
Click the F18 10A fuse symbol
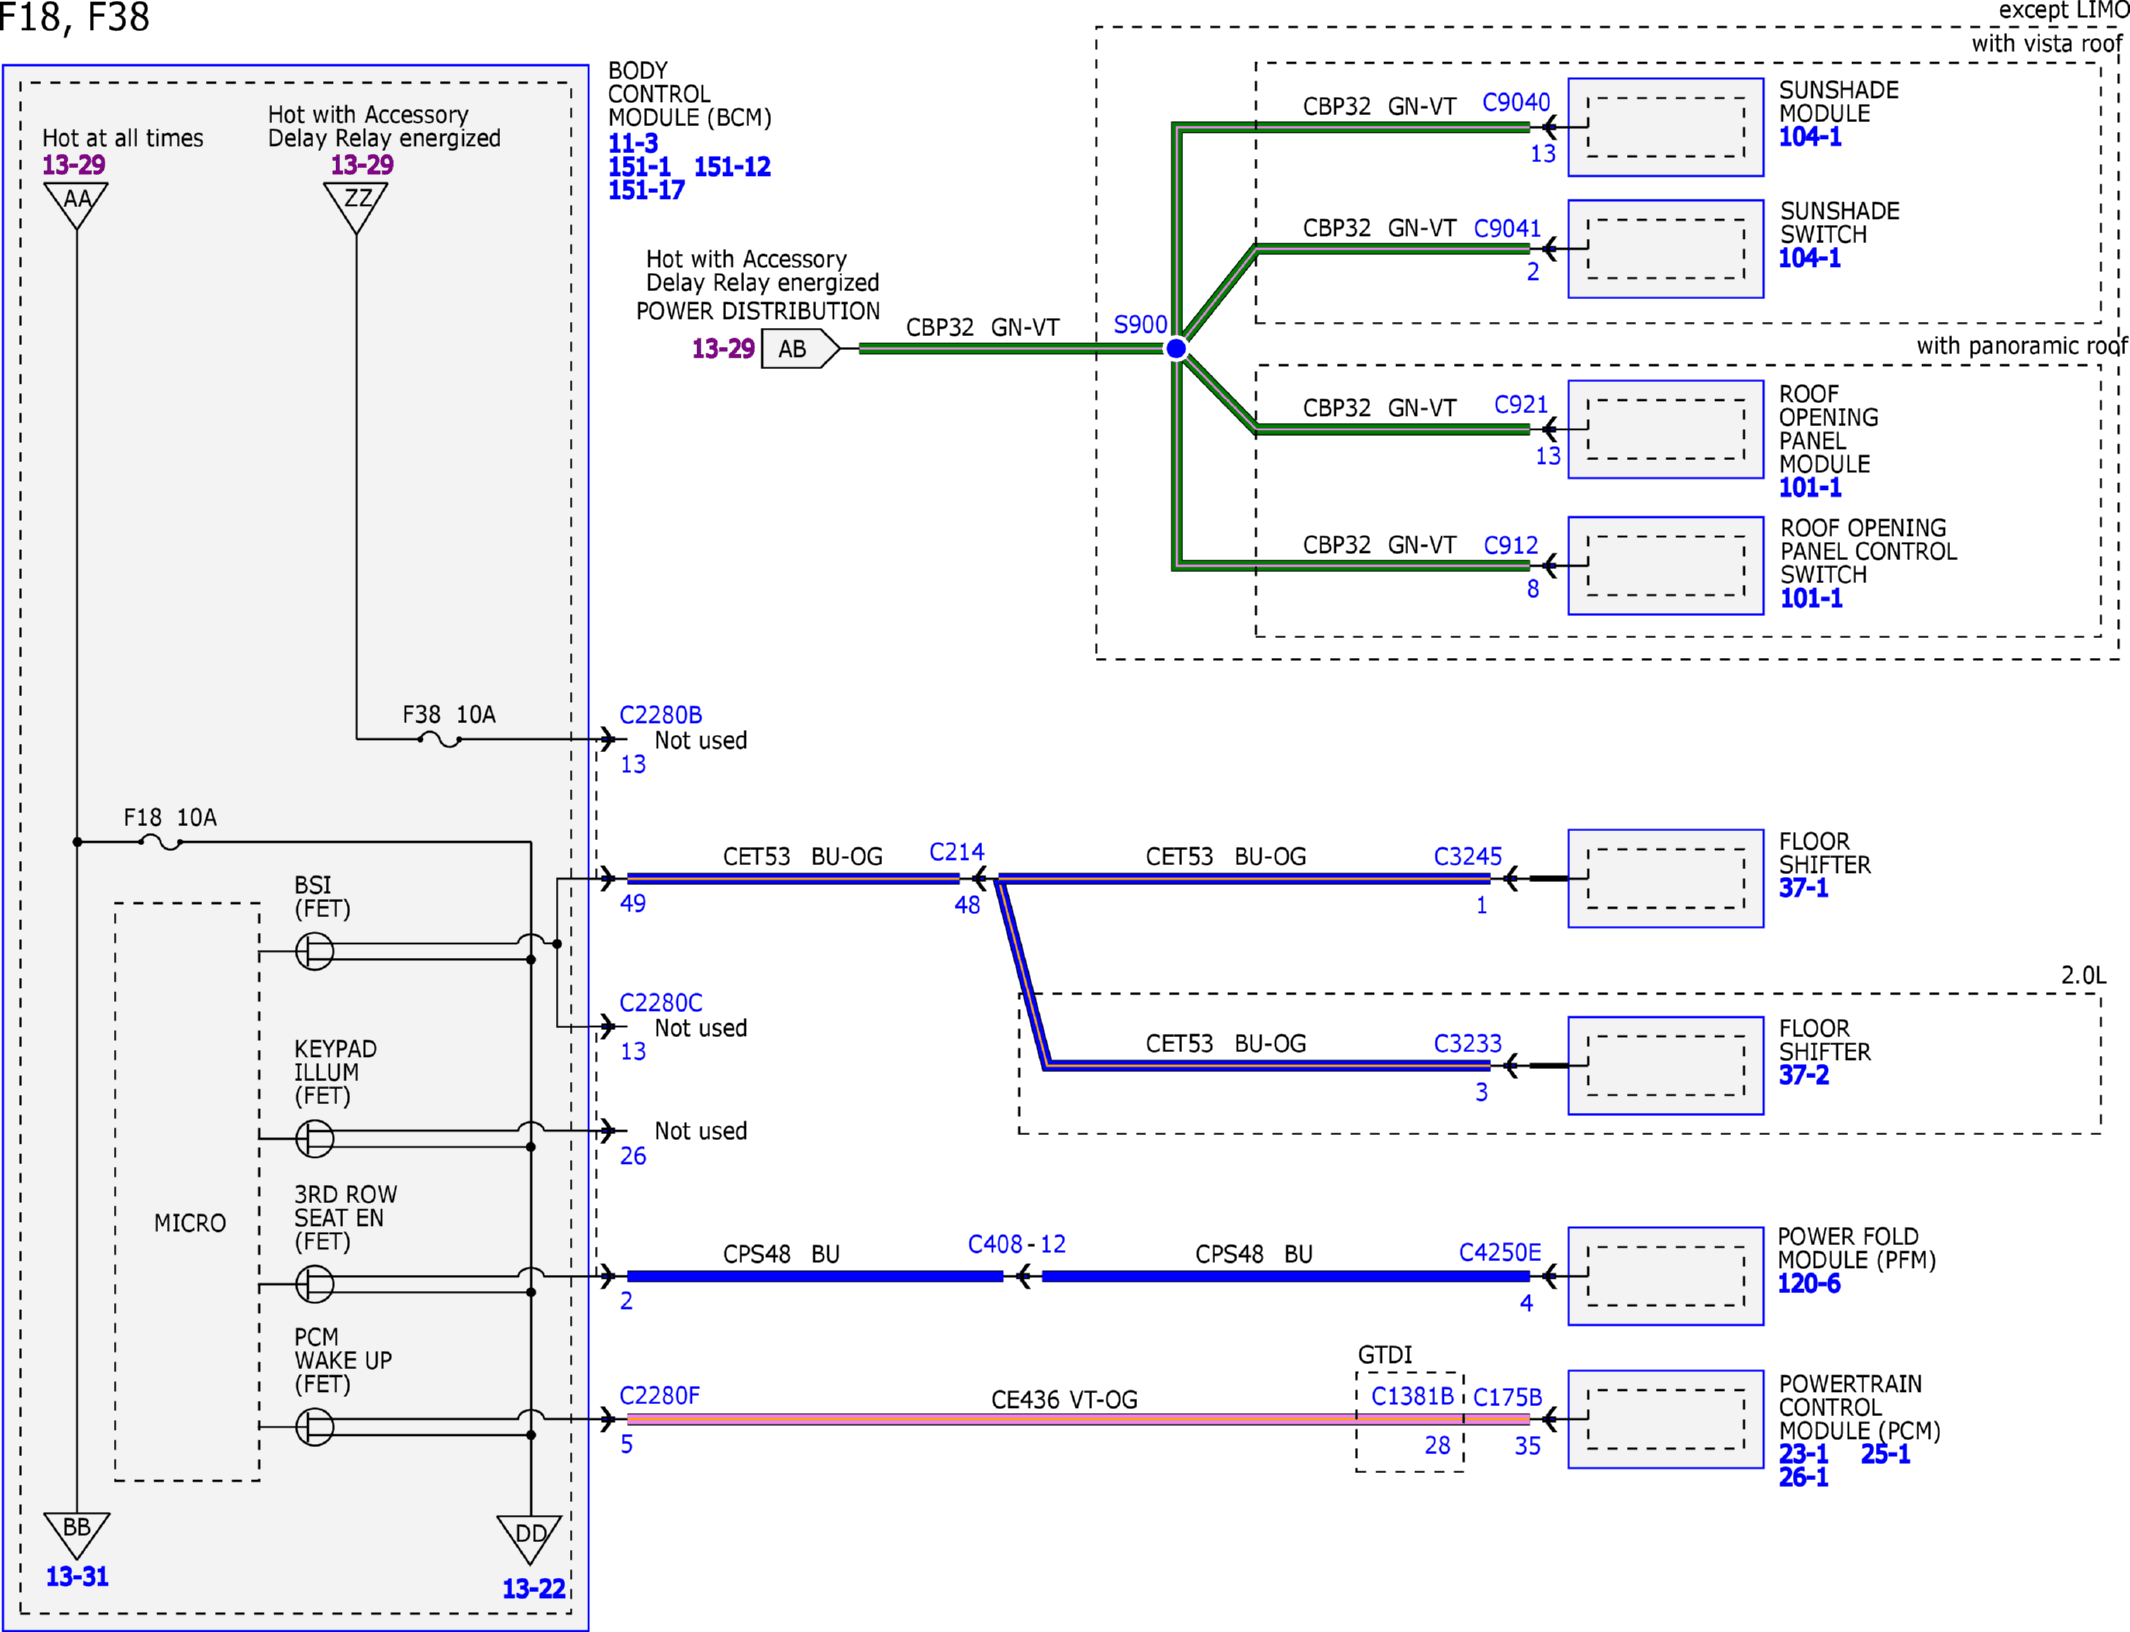pyautogui.click(x=161, y=843)
